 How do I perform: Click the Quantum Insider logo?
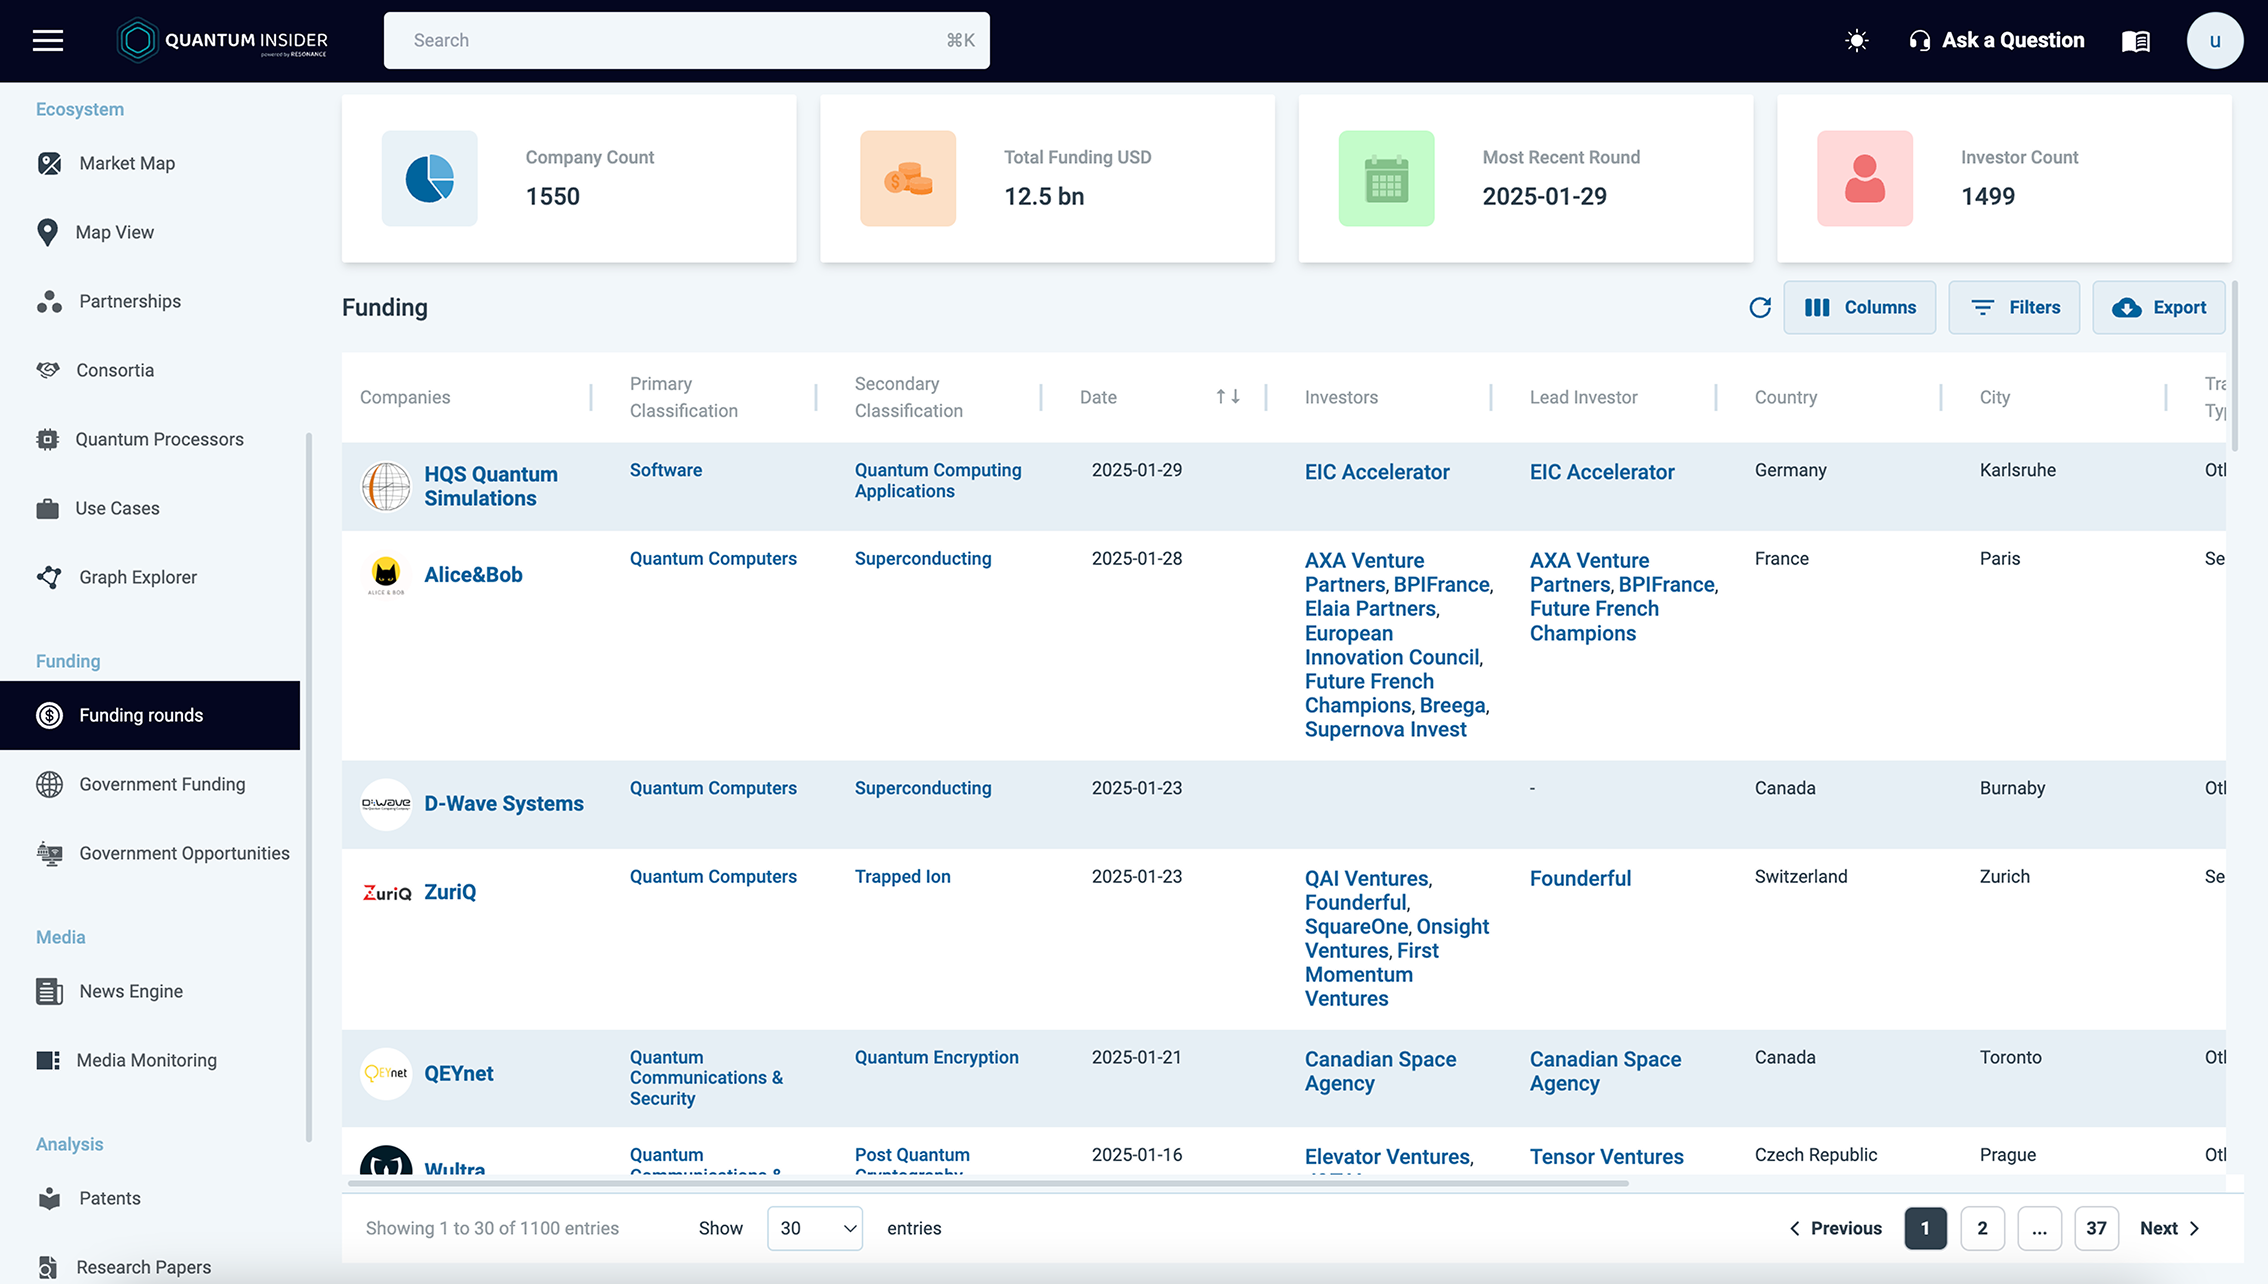[x=222, y=40]
